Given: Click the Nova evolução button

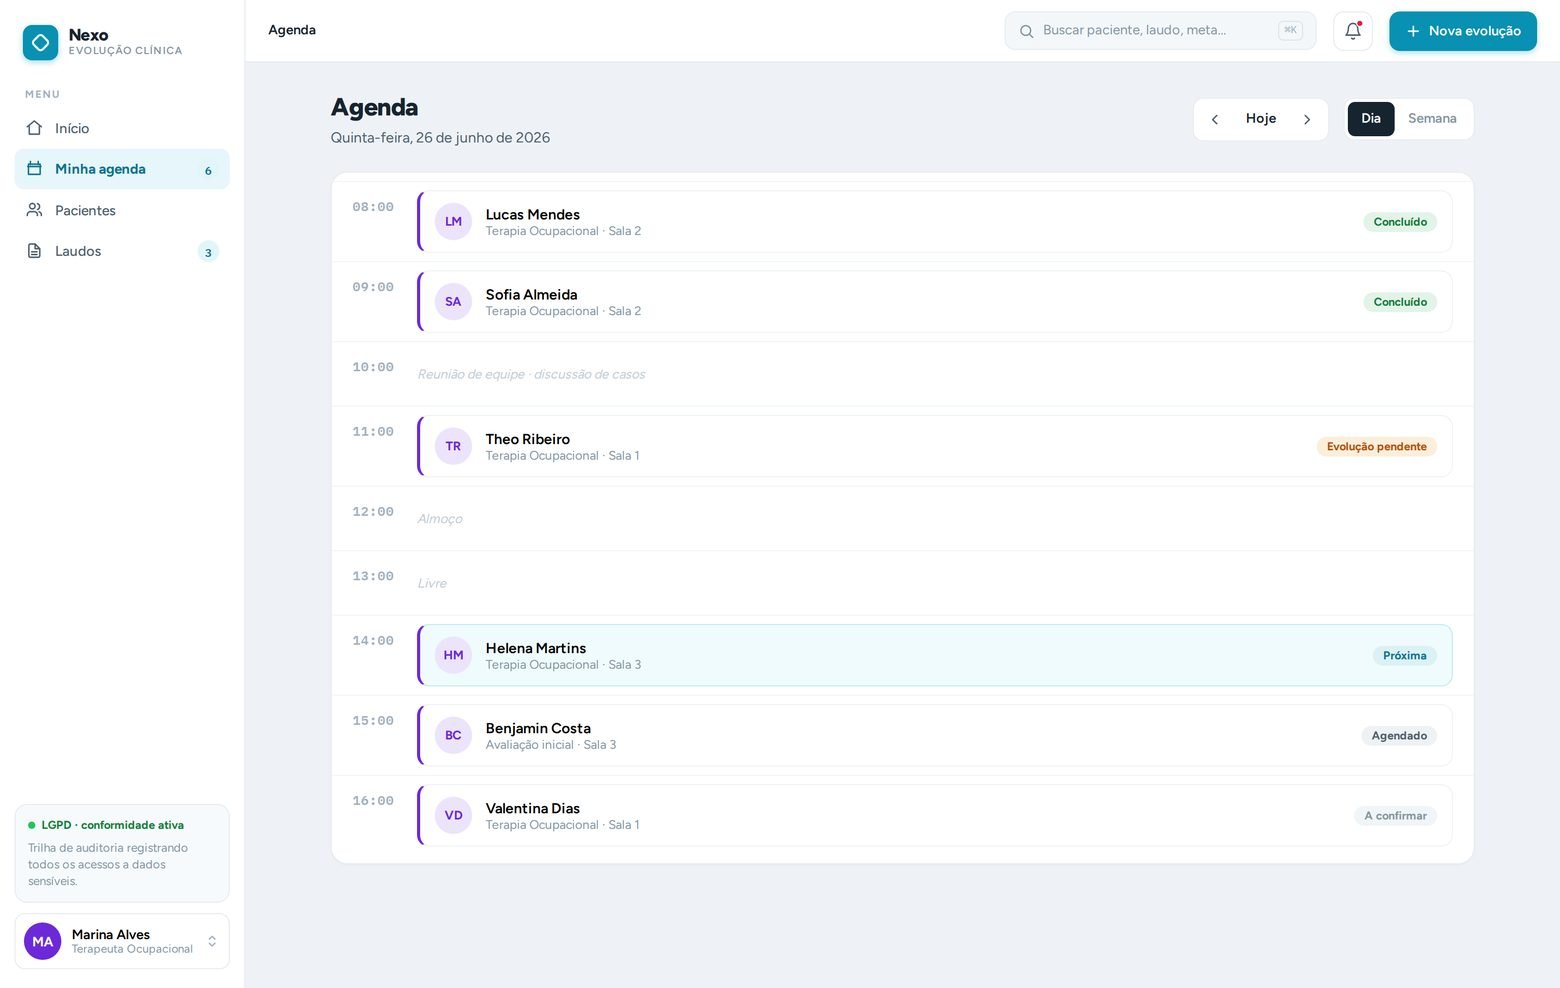Looking at the screenshot, I should (x=1463, y=31).
